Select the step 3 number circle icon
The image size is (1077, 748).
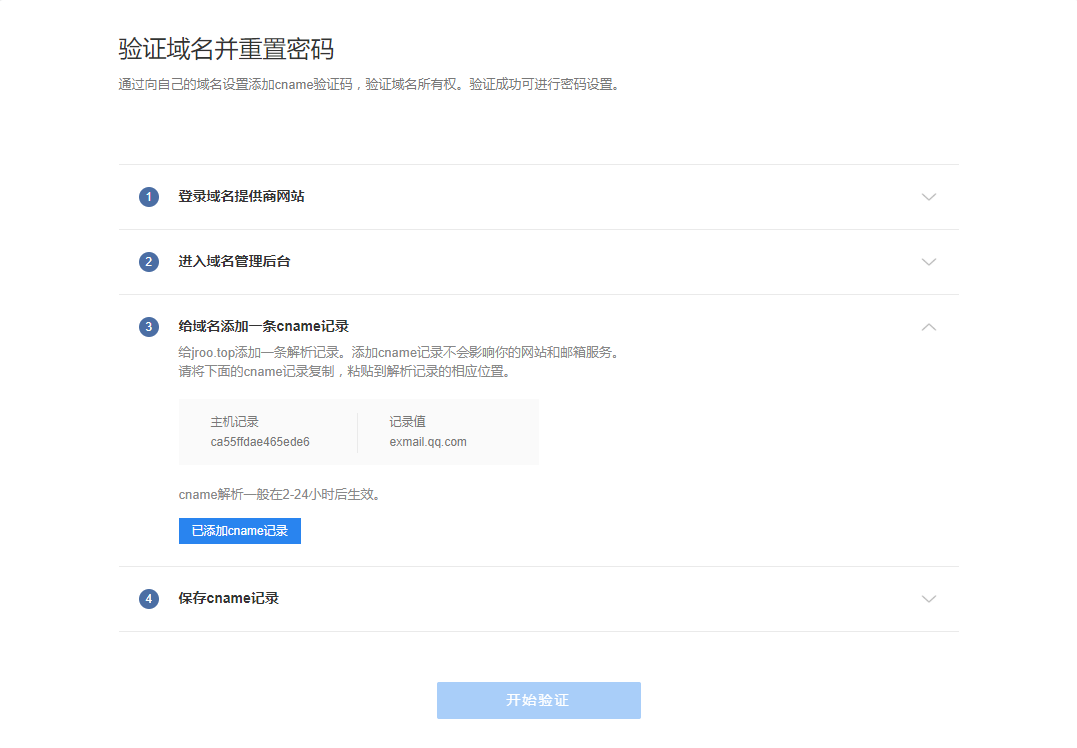tap(149, 327)
